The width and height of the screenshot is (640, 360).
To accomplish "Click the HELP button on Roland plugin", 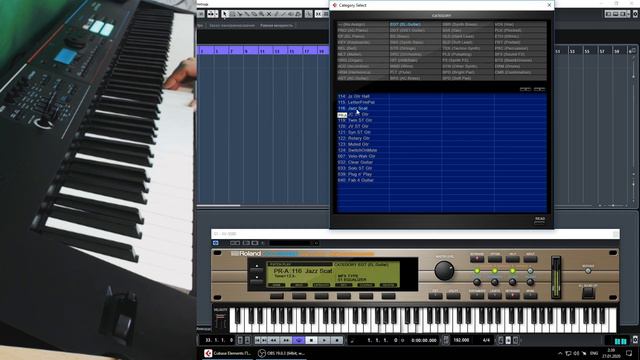I will (513, 259).
